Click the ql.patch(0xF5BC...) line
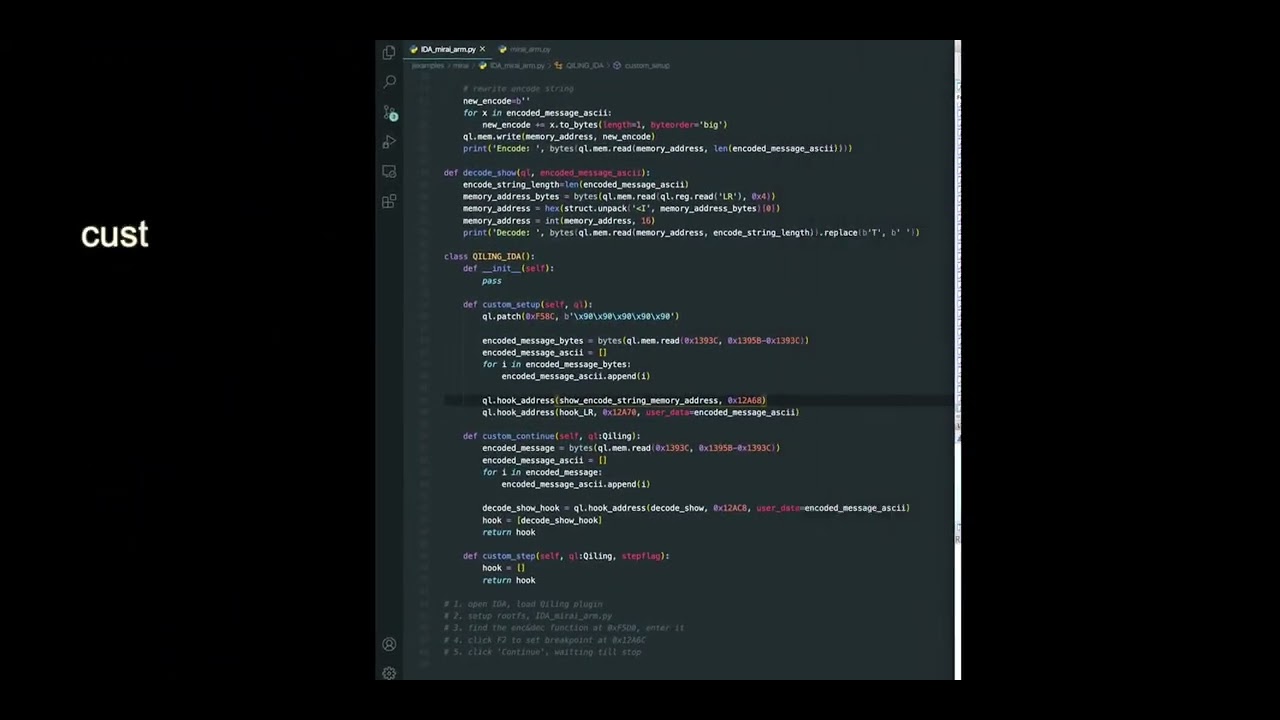1280x720 pixels. (x=580, y=316)
